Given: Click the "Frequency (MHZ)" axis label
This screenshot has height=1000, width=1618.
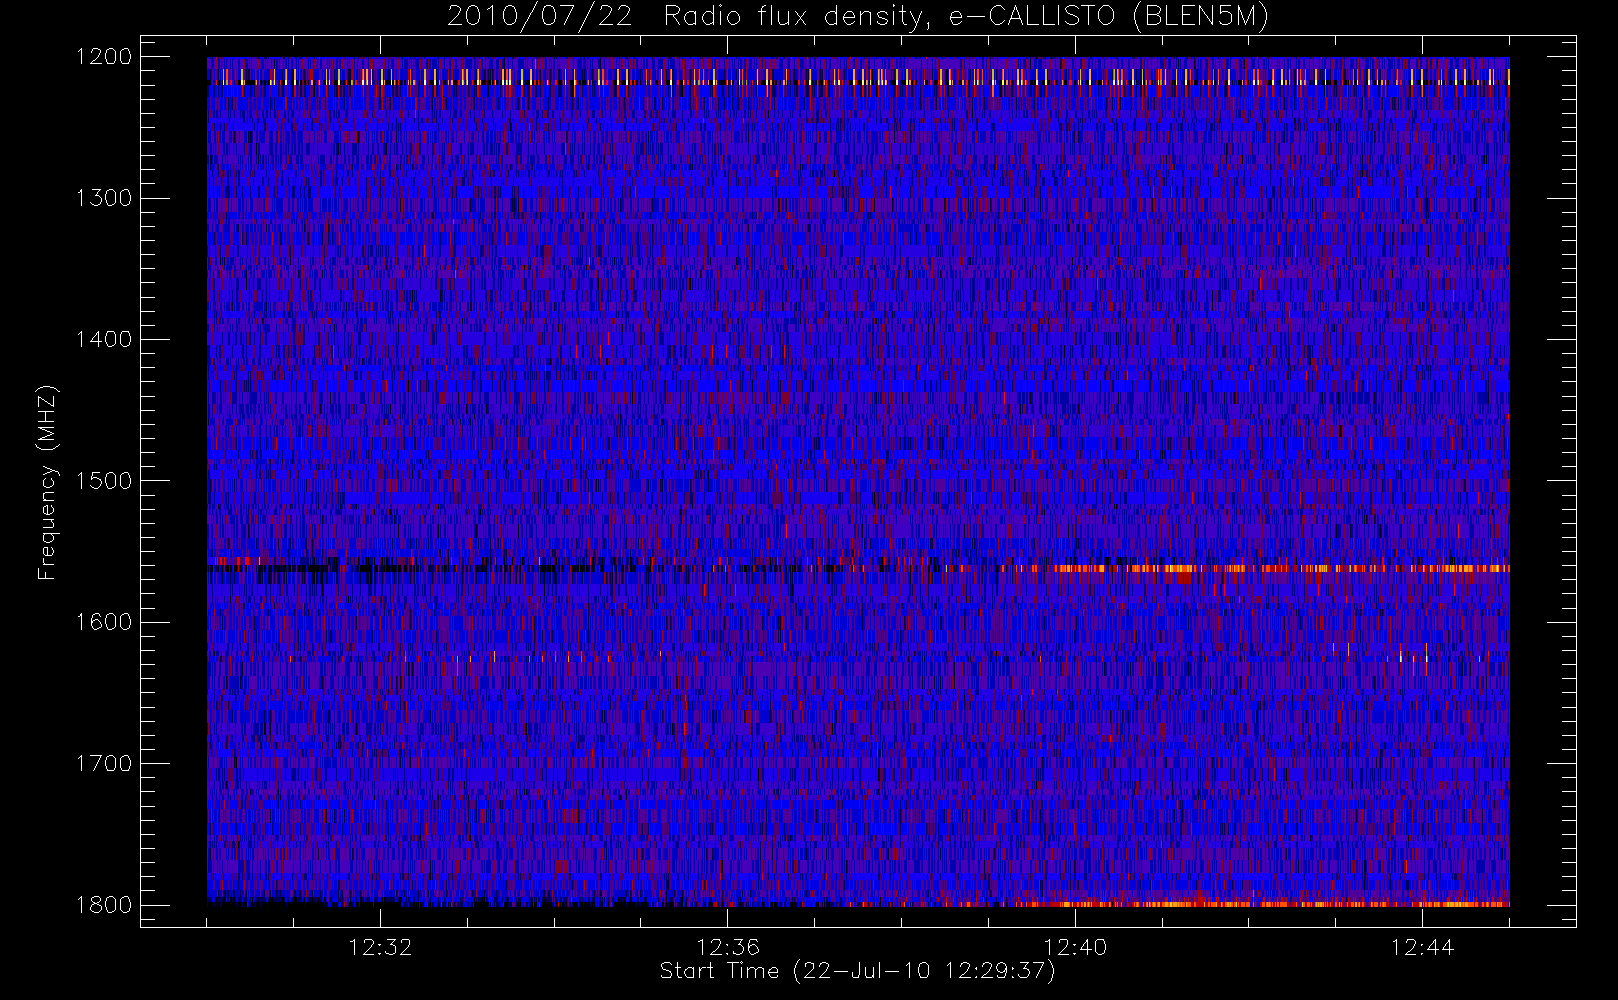Looking at the screenshot, I should pyautogui.click(x=47, y=483).
